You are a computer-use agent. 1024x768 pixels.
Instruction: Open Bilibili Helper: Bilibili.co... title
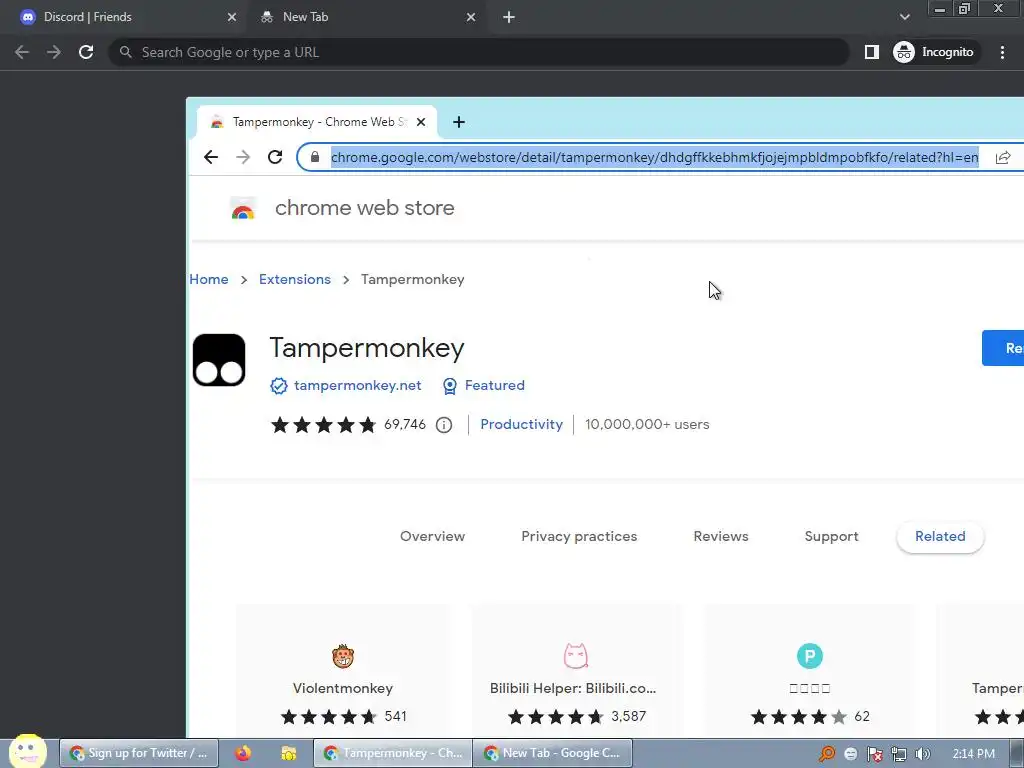click(573, 688)
